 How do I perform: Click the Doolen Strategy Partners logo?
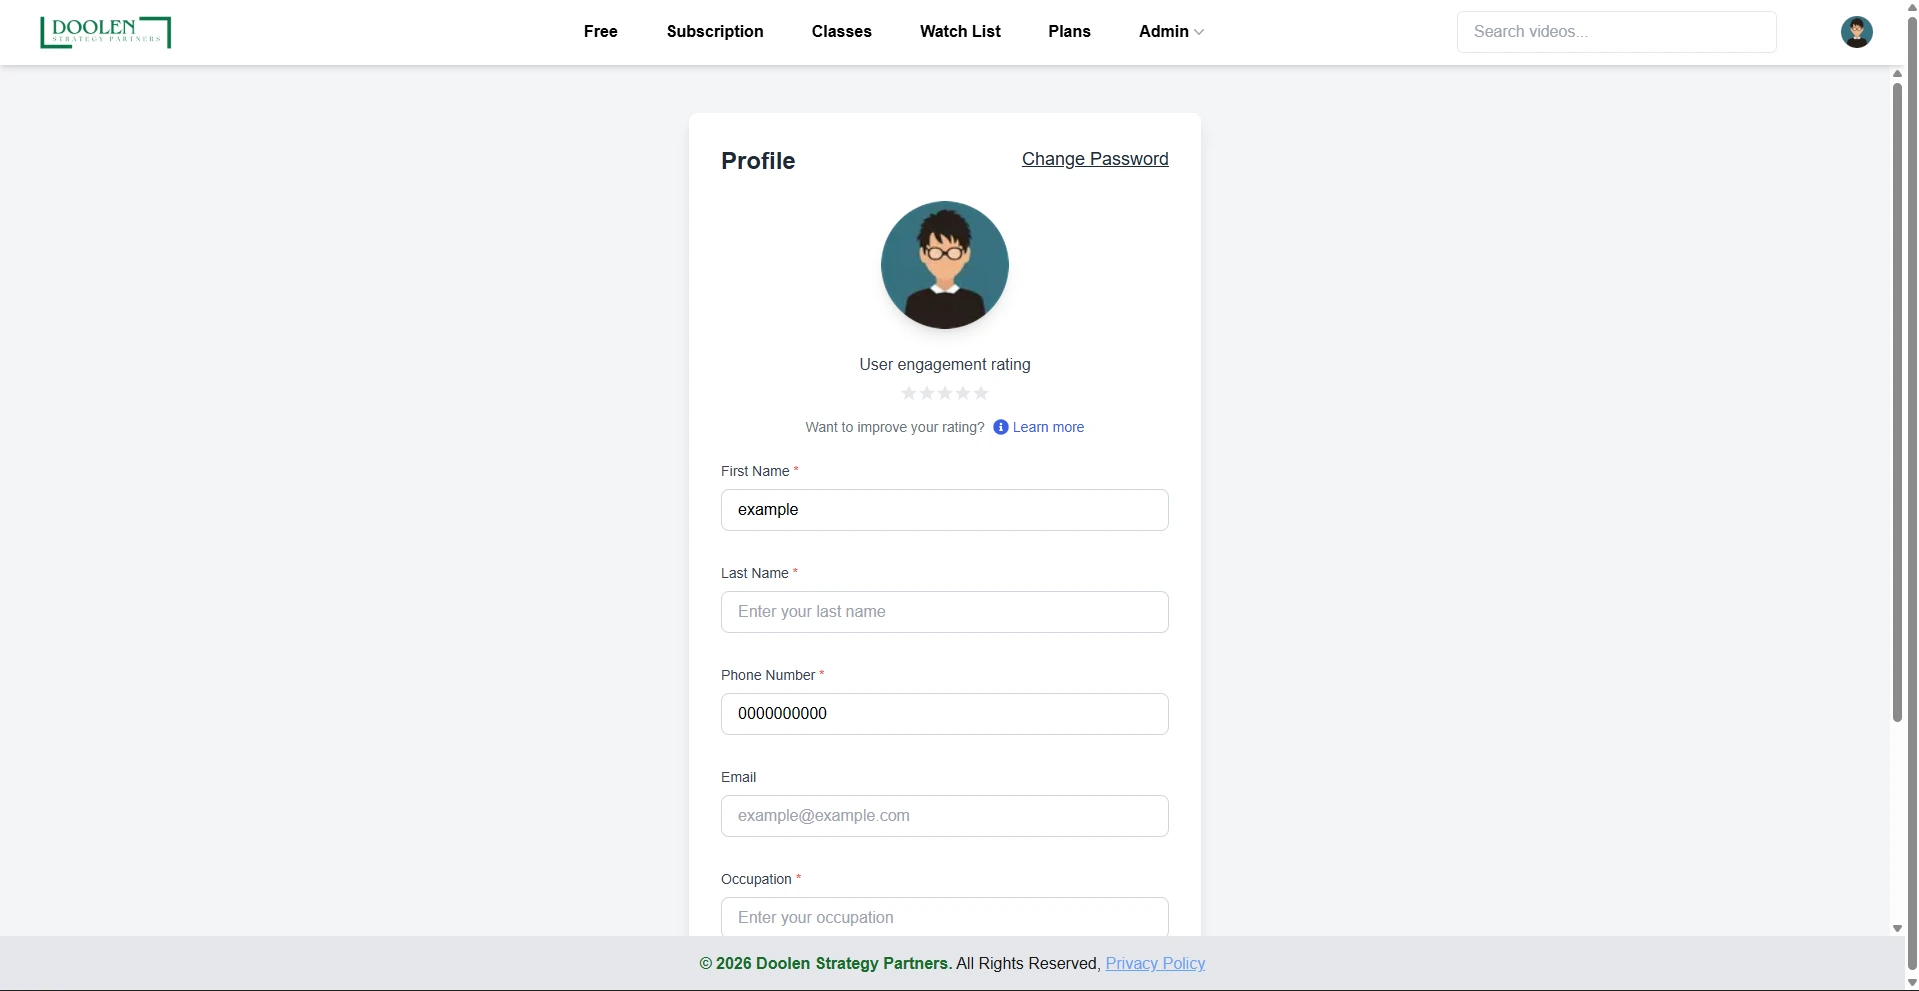(105, 32)
